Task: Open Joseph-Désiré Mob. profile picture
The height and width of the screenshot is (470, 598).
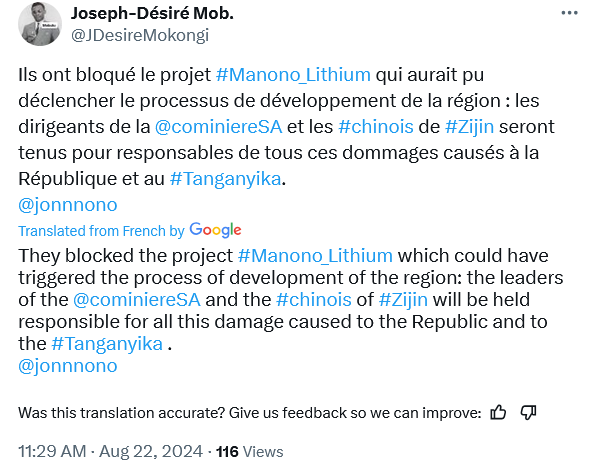Action: (x=40, y=24)
